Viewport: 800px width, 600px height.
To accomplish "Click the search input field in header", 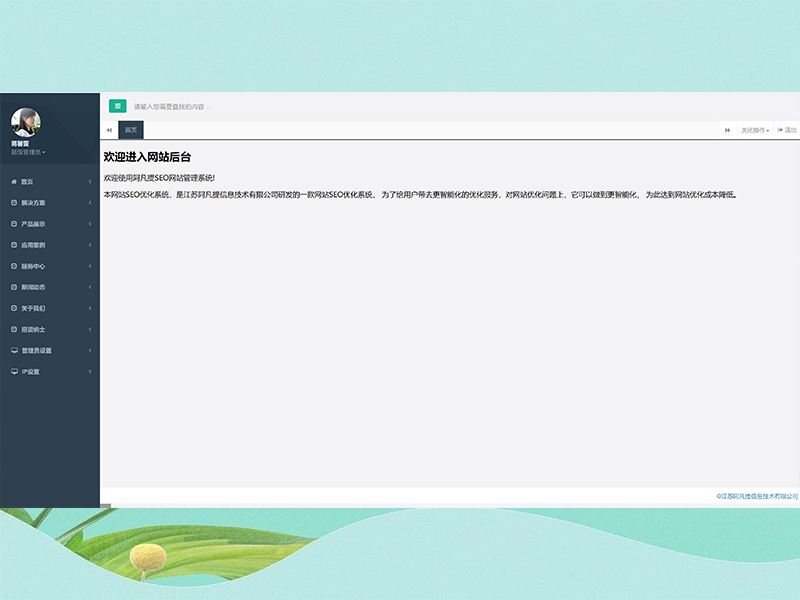I will coord(300,106).
